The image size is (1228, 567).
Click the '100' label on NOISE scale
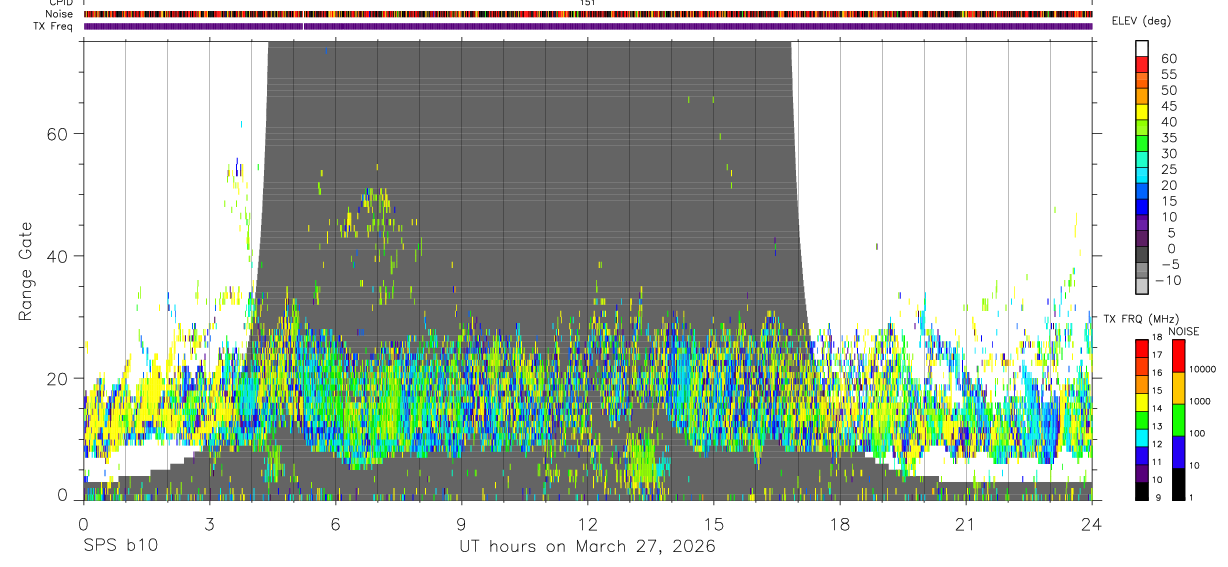tap(1198, 434)
